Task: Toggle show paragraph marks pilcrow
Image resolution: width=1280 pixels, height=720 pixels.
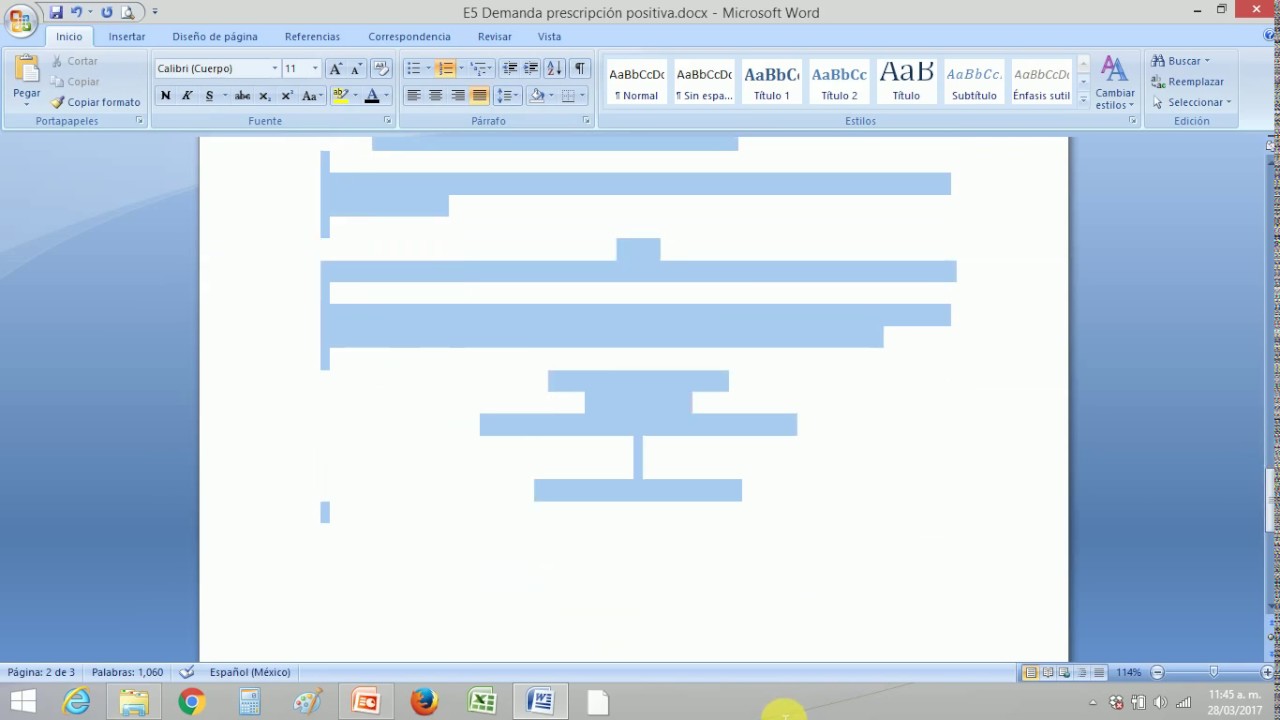Action: coord(579,68)
